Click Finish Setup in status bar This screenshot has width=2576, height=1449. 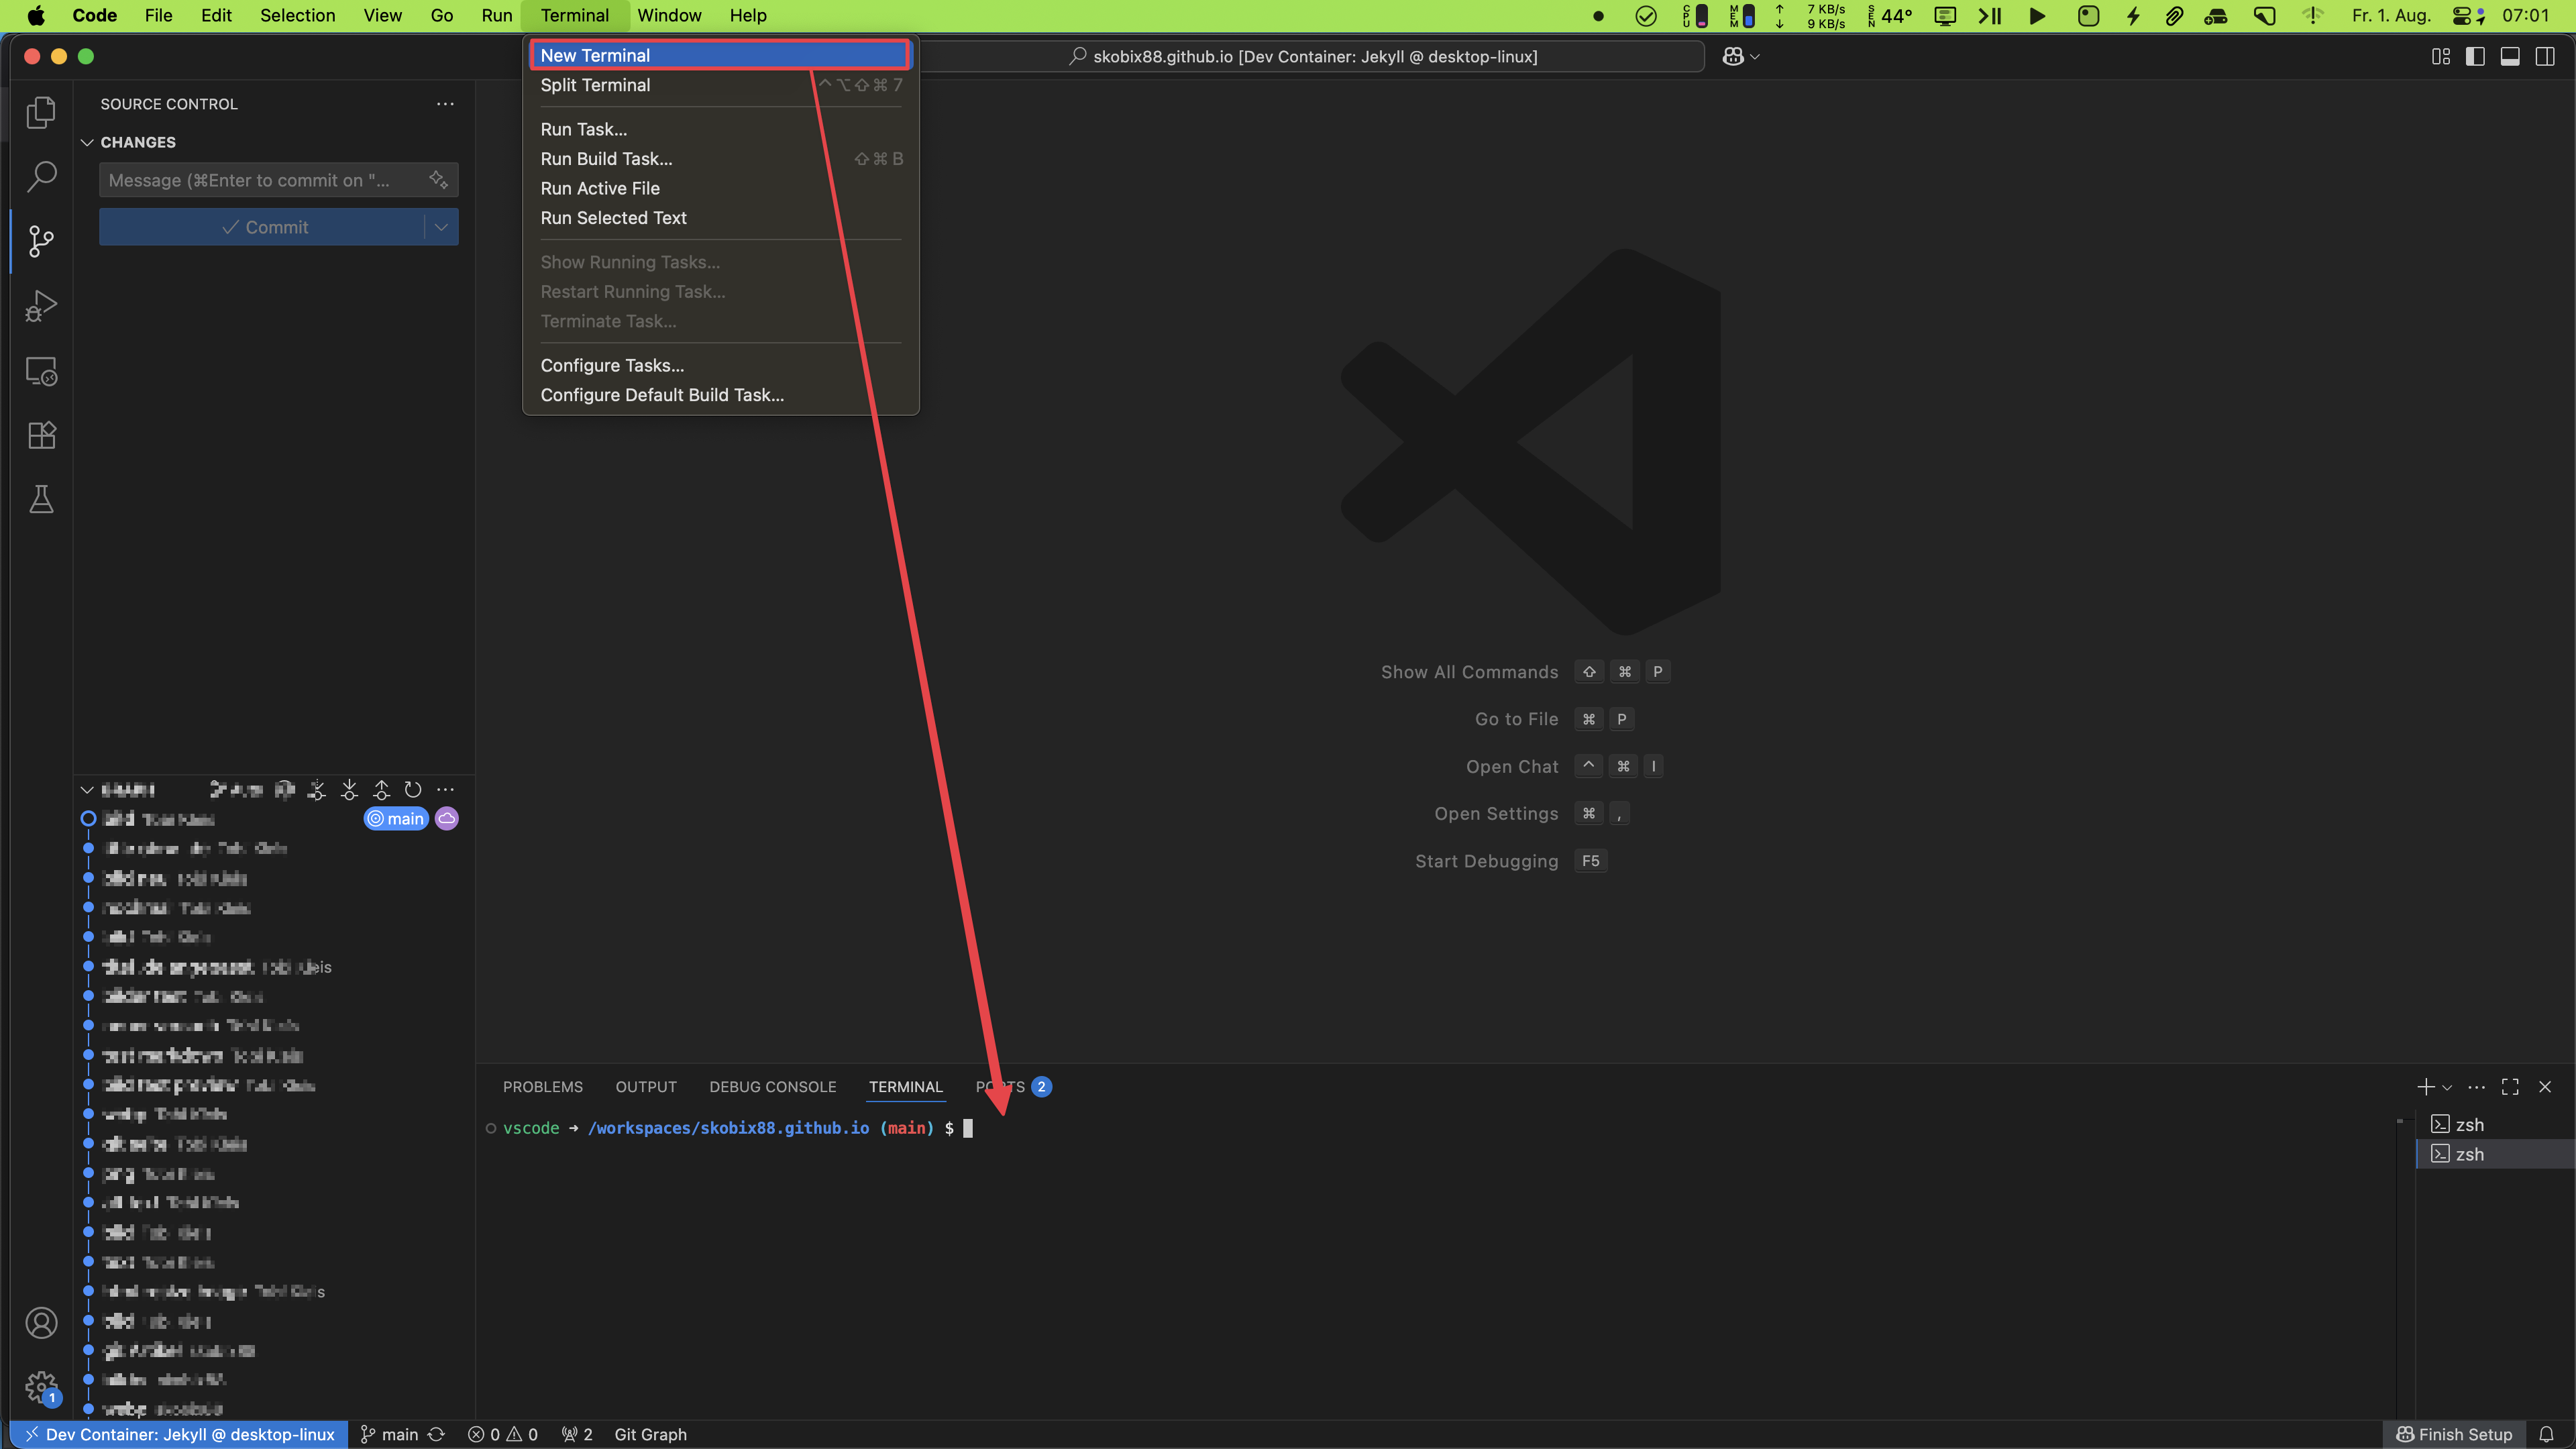pos(2454,1434)
